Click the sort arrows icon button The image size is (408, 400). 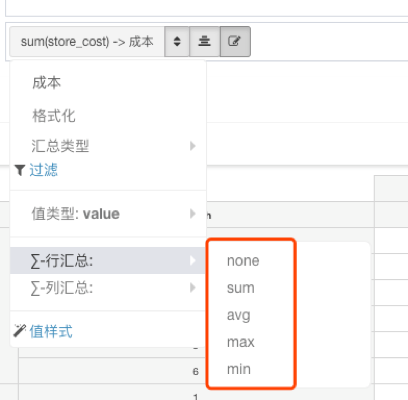click(177, 42)
